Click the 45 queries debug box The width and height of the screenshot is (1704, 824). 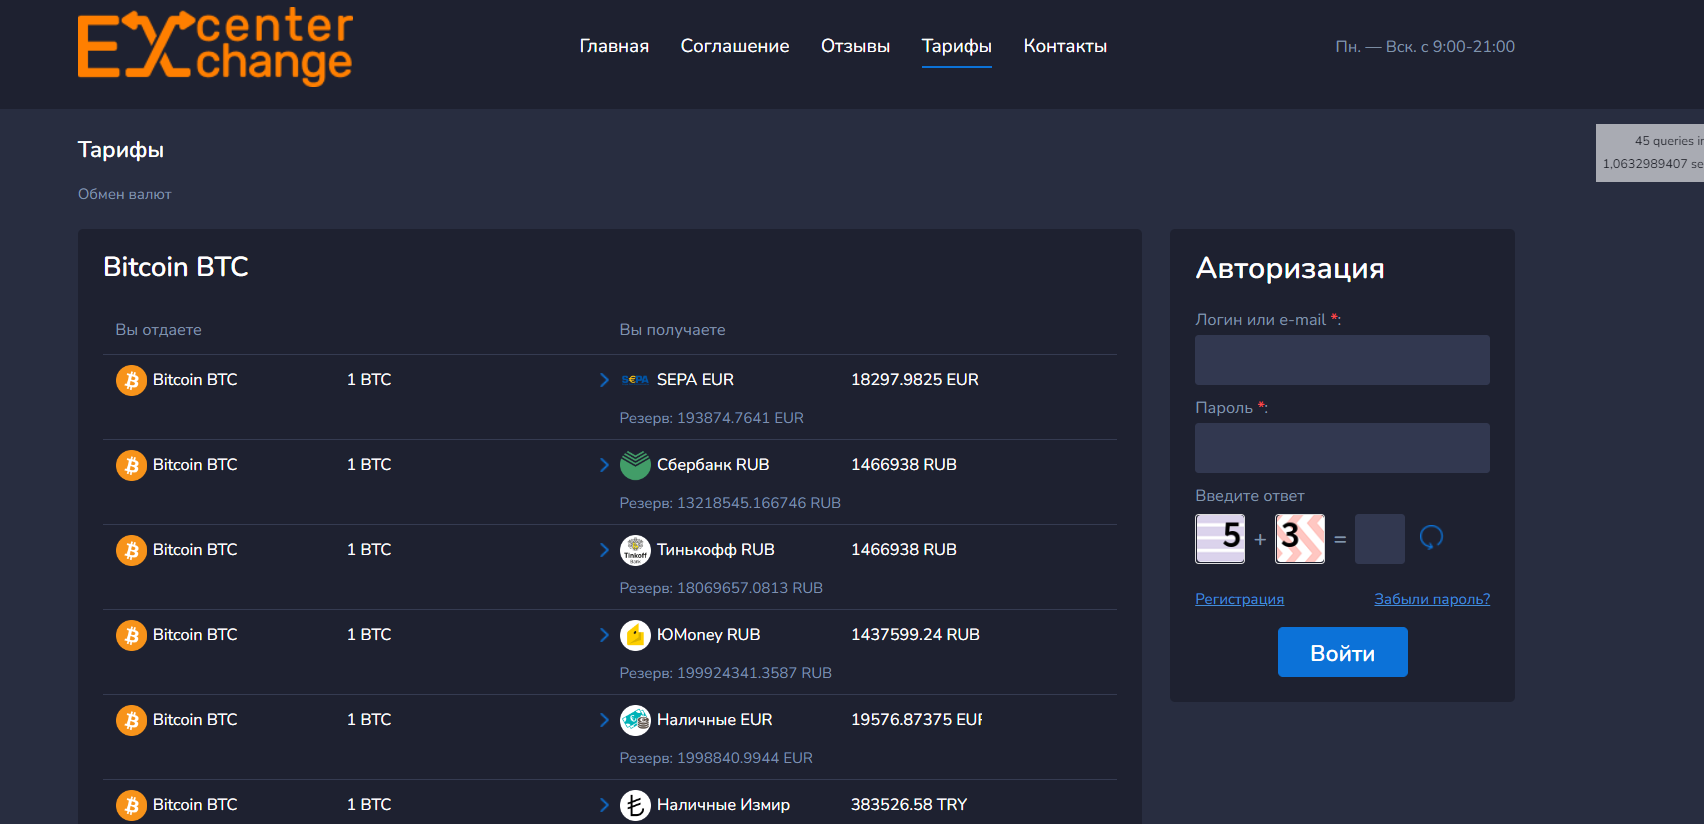(1650, 153)
